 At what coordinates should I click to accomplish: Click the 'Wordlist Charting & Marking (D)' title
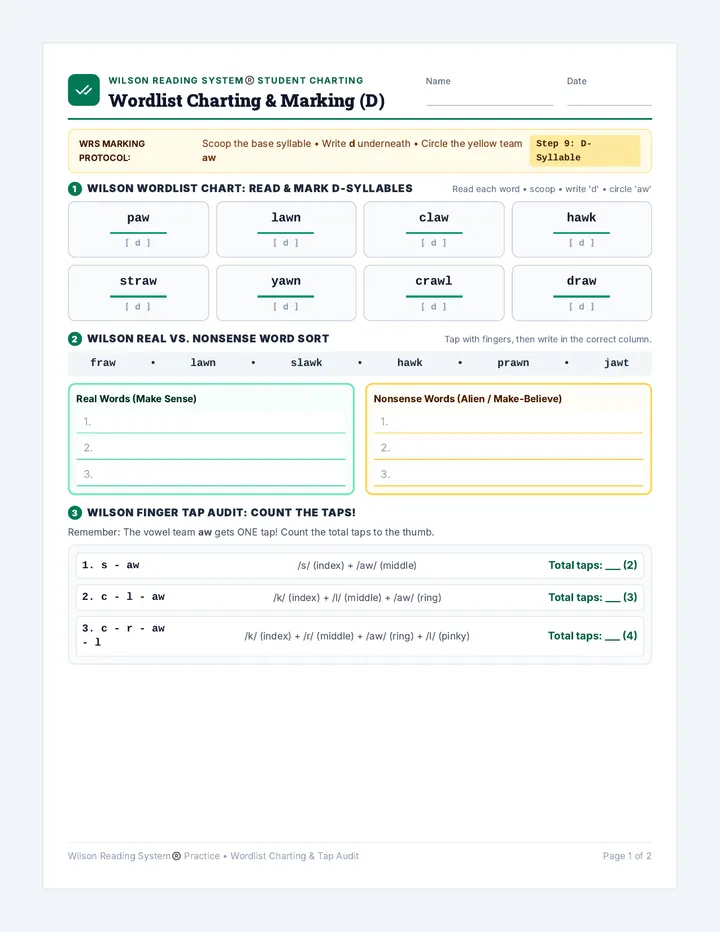click(x=246, y=100)
